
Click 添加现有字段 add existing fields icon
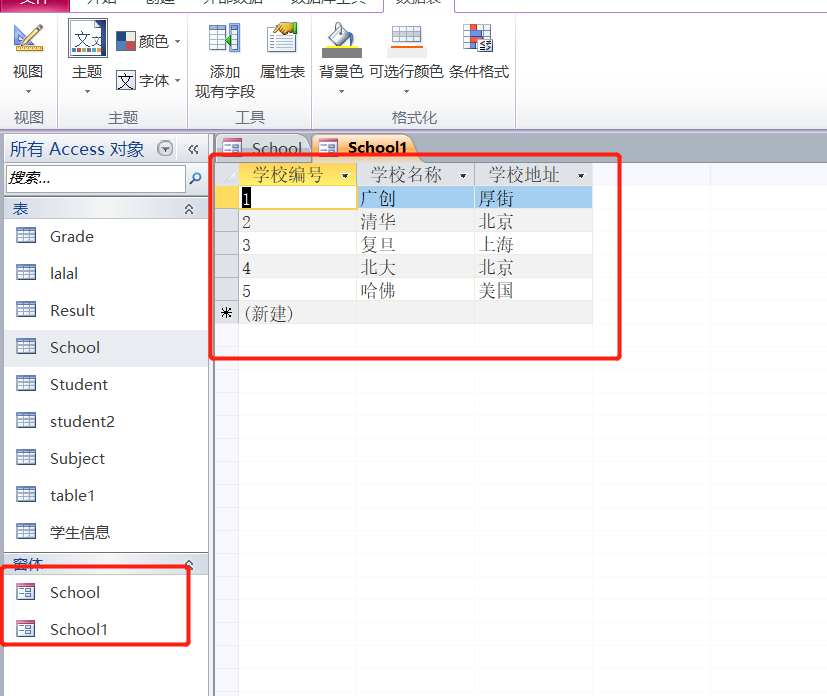tap(224, 39)
